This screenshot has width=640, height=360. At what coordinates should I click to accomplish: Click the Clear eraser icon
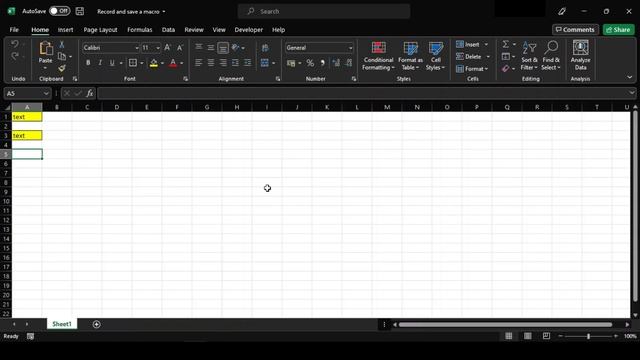point(506,69)
